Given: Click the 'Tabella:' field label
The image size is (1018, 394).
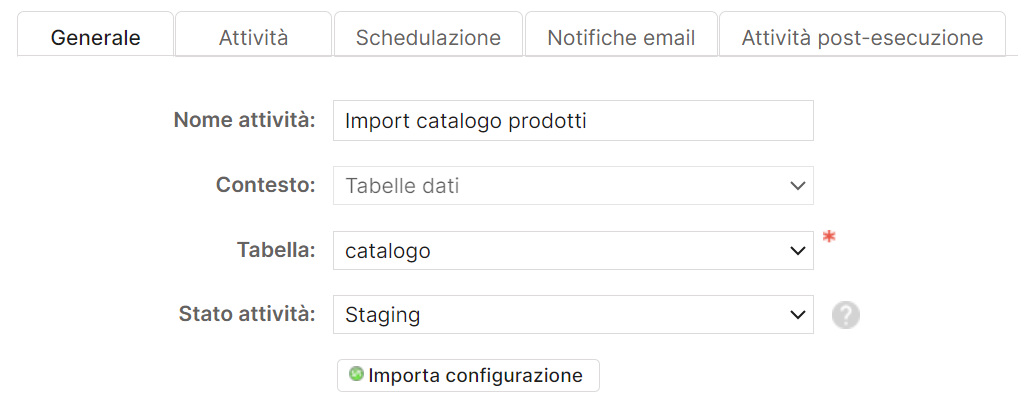Looking at the screenshot, I should [276, 250].
